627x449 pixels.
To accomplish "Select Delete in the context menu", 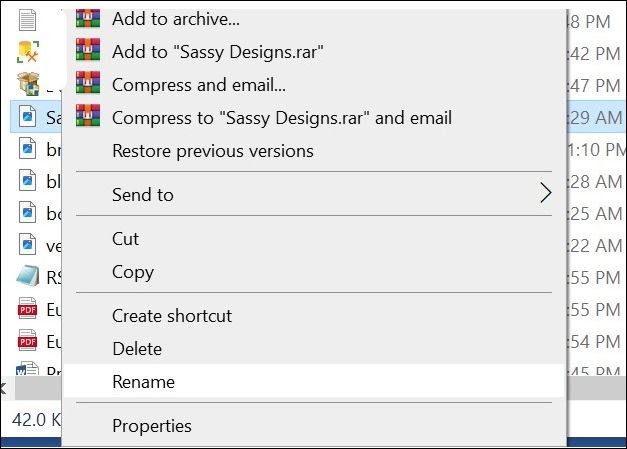I will 137,349.
